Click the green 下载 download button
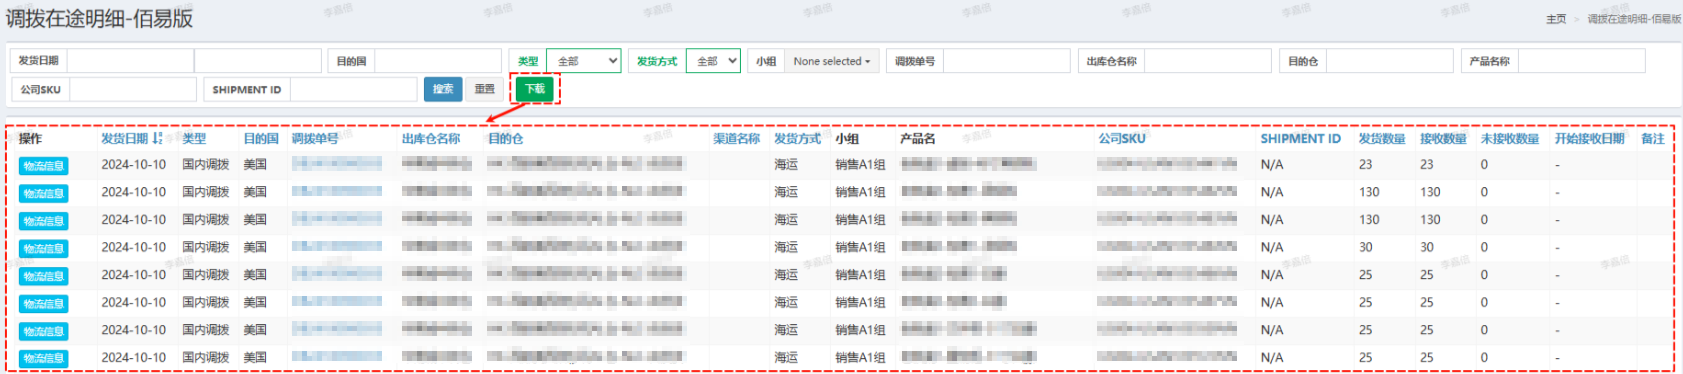The height and width of the screenshot is (374, 1683). tap(535, 89)
